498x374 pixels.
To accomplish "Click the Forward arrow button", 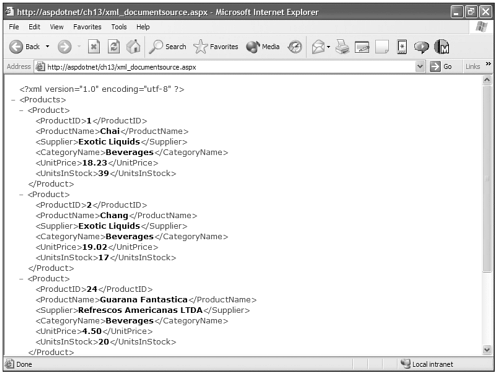I will (64, 47).
